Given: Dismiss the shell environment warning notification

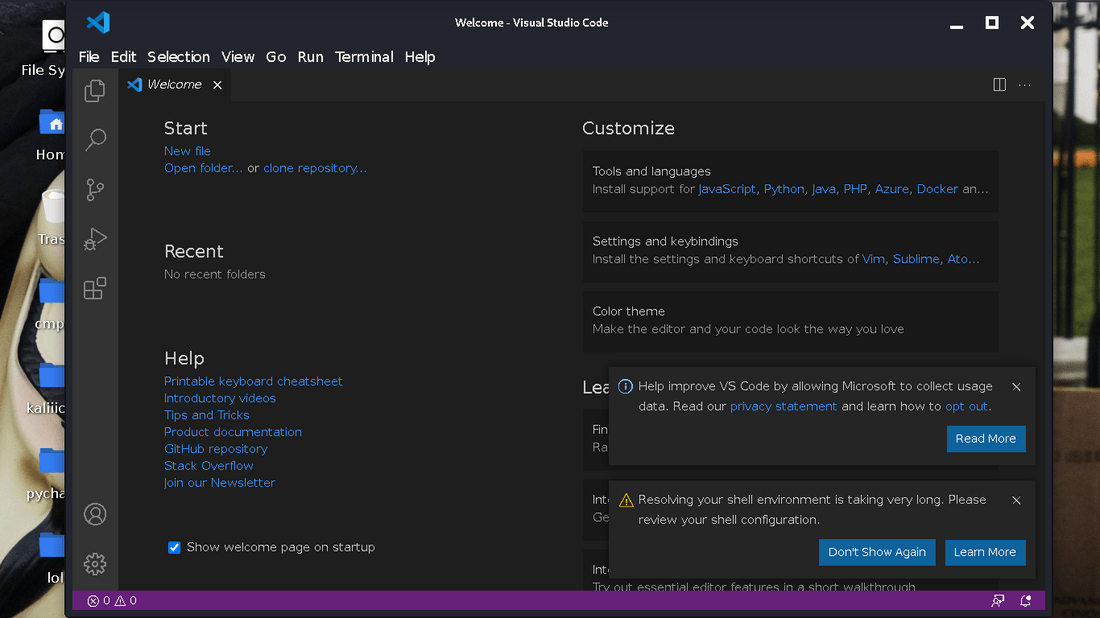Looking at the screenshot, I should tap(1016, 500).
